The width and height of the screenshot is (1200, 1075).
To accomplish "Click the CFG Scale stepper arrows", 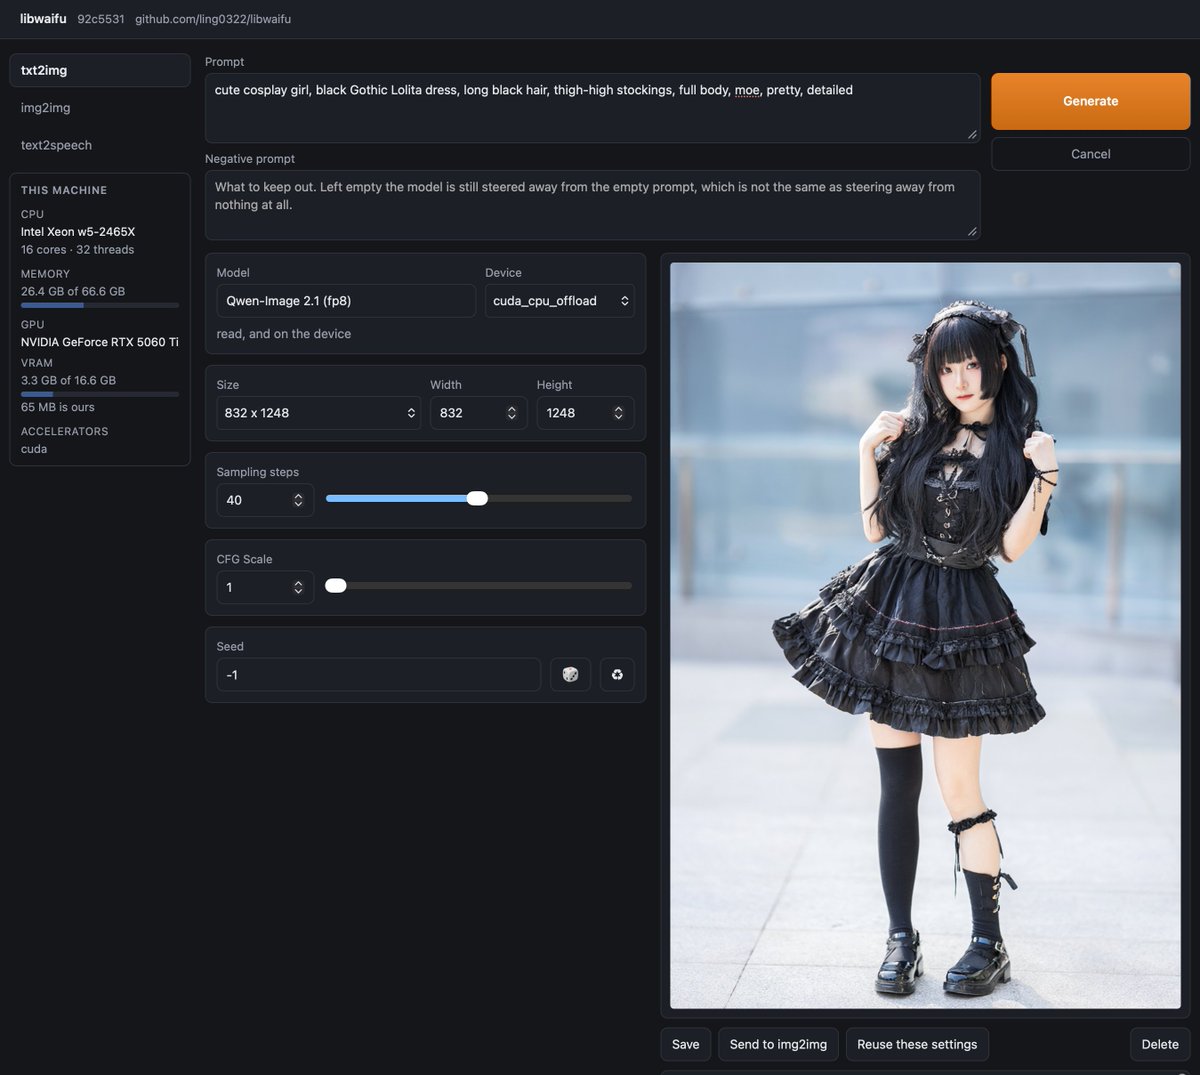I will [x=298, y=587].
